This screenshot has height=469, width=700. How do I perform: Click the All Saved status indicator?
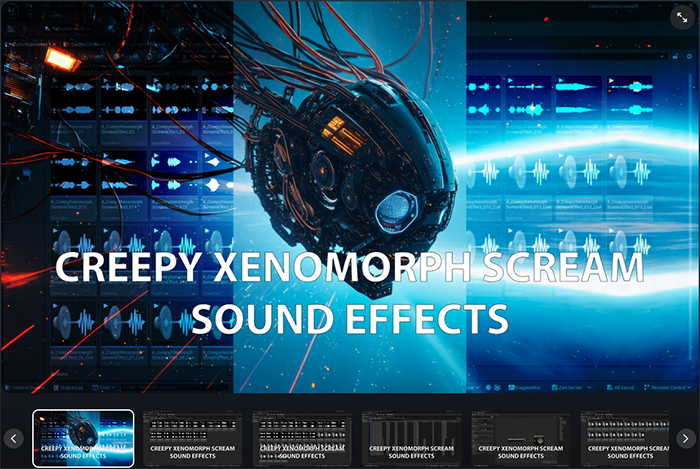click(620, 387)
